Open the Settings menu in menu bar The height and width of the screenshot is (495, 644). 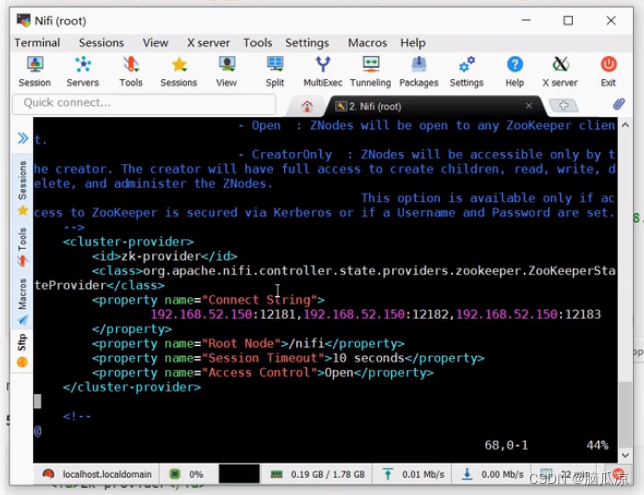pos(307,43)
